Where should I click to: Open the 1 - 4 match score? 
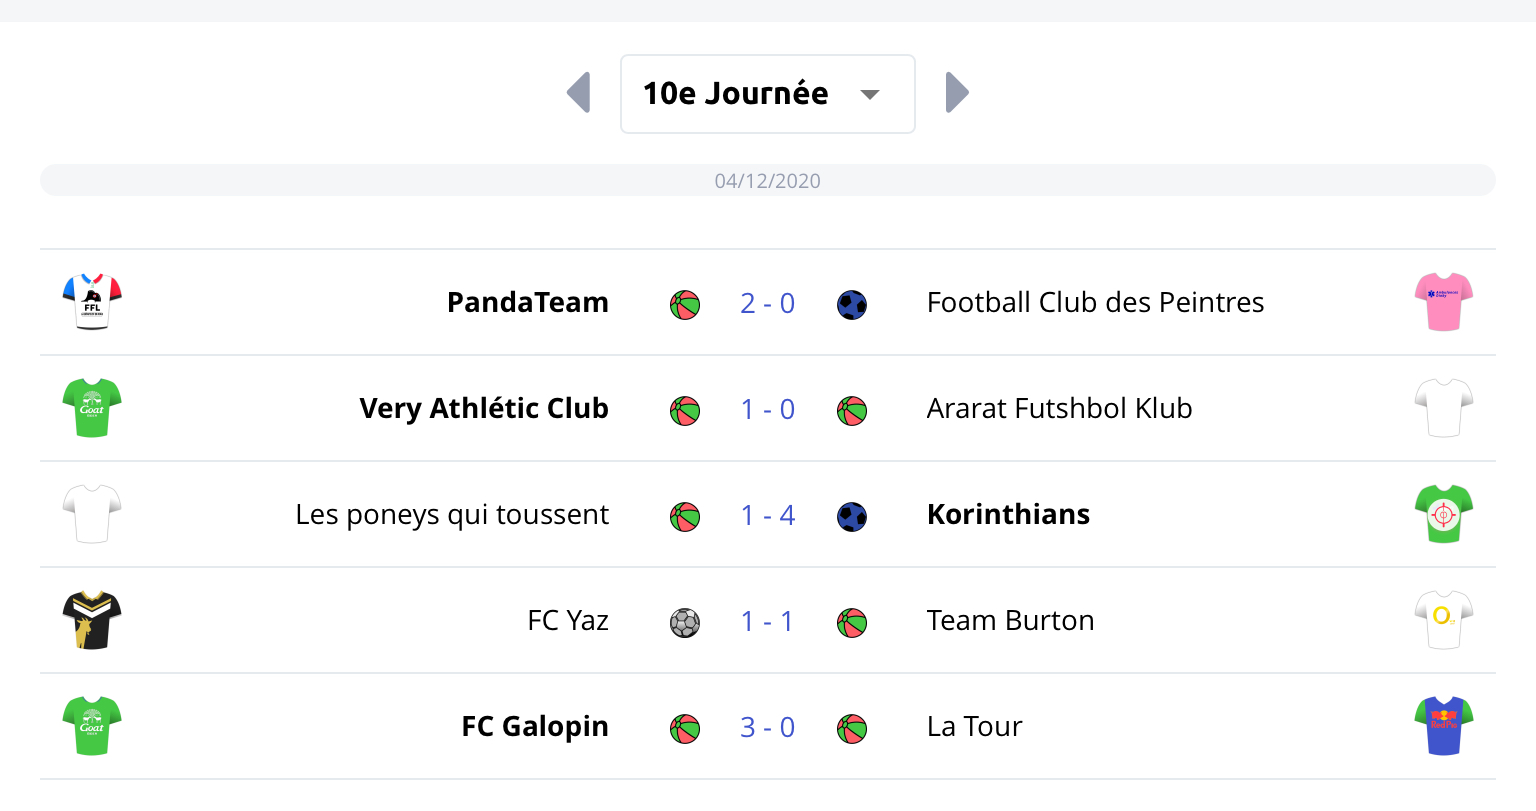pyautogui.click(x=767, y=515)
